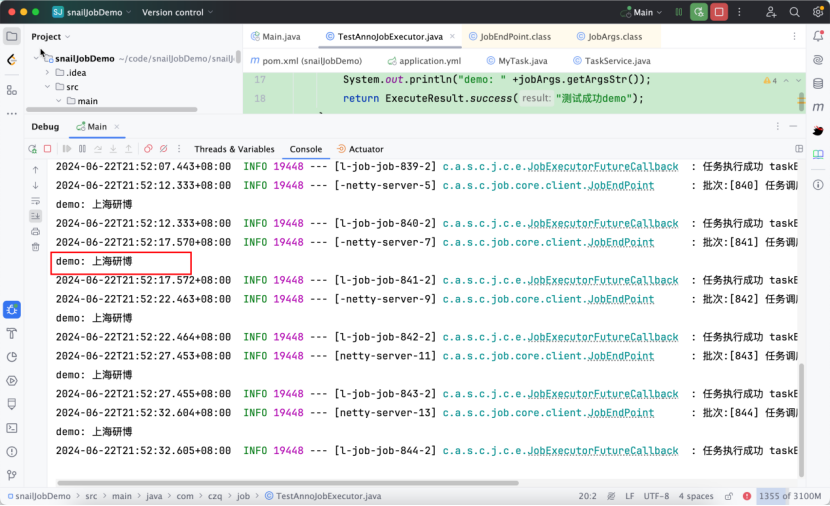Open IDE settings gear icon

coord(818,12)
